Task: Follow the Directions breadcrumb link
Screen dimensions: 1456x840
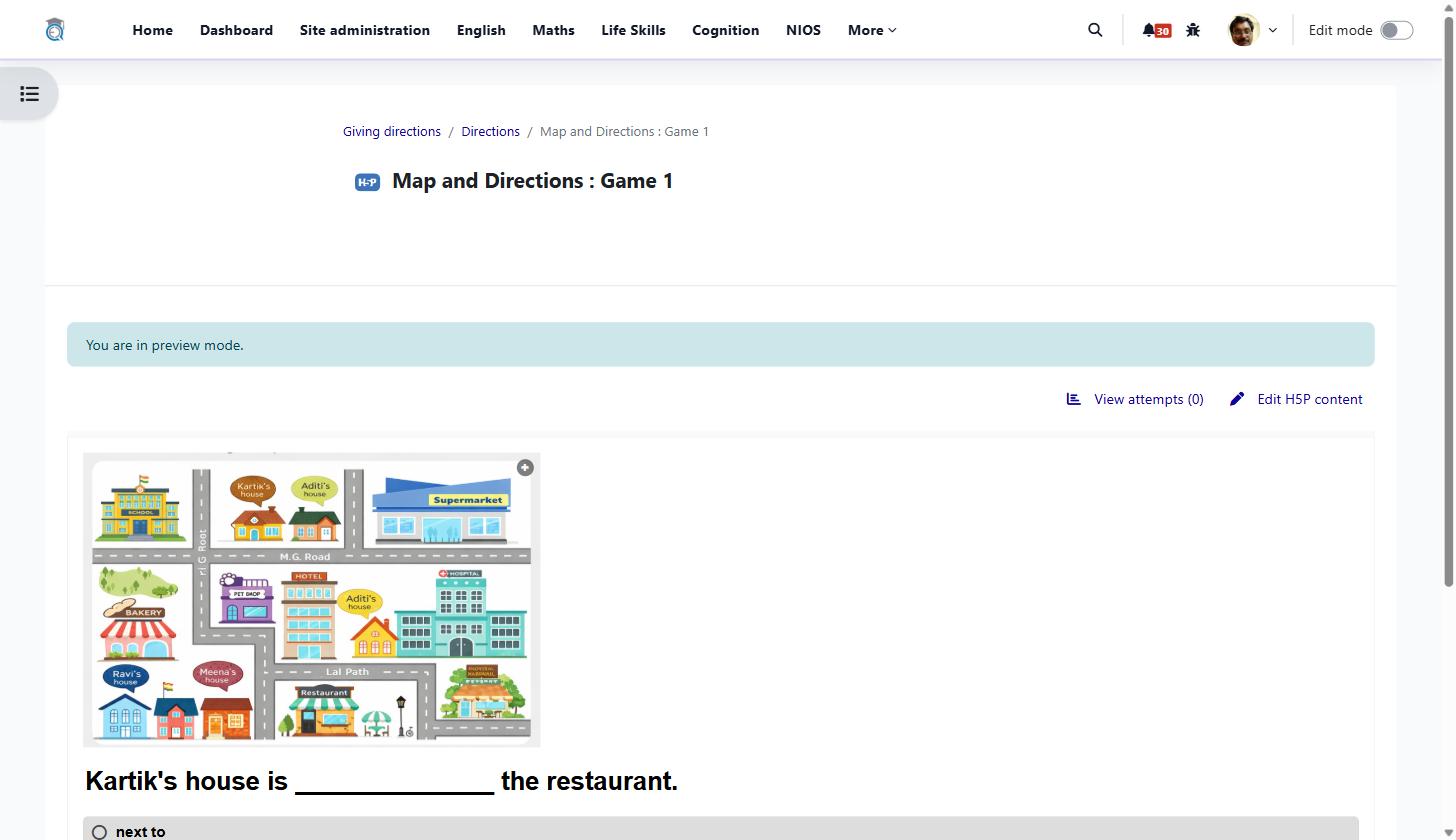Action: [490, 131]
